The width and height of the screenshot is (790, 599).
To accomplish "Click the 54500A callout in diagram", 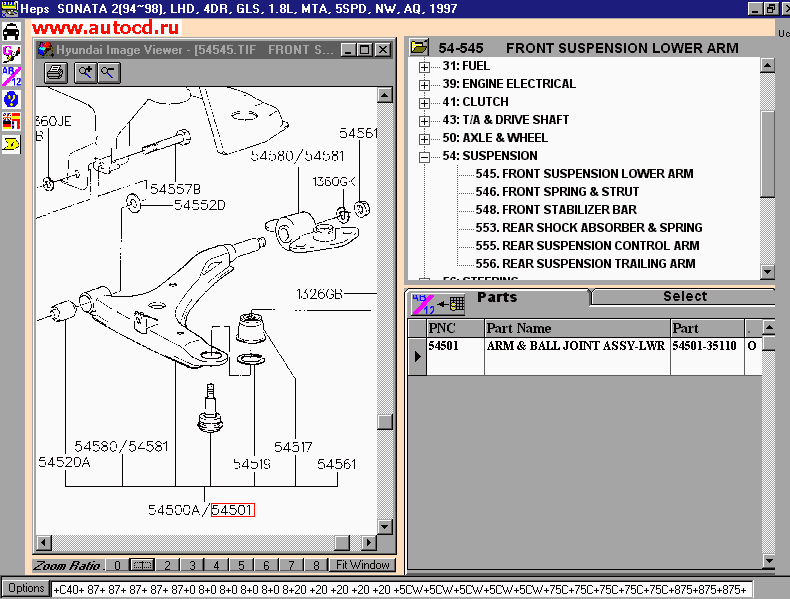I will tap(174, 510).
